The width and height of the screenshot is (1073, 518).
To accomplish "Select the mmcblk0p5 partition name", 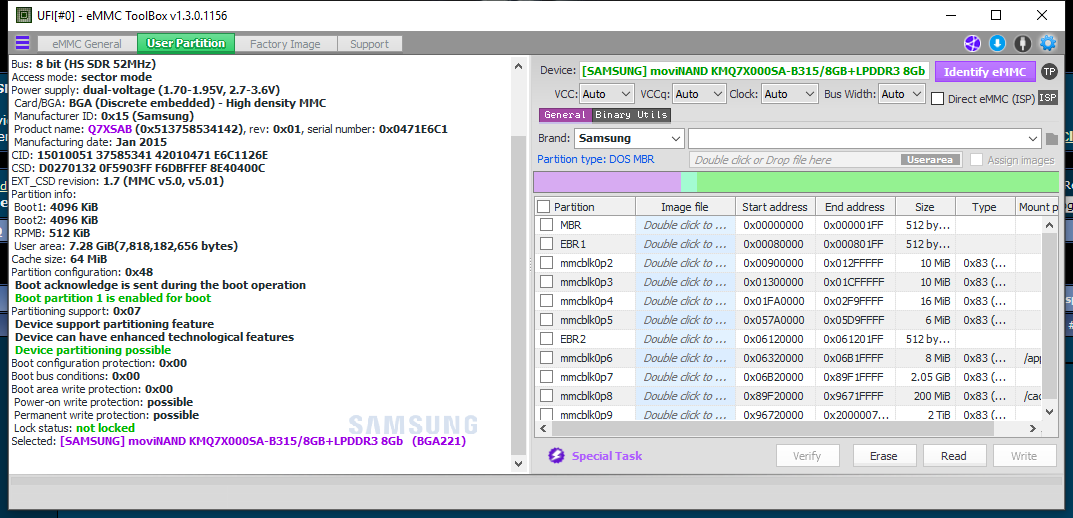I will [x=586, y=320].
